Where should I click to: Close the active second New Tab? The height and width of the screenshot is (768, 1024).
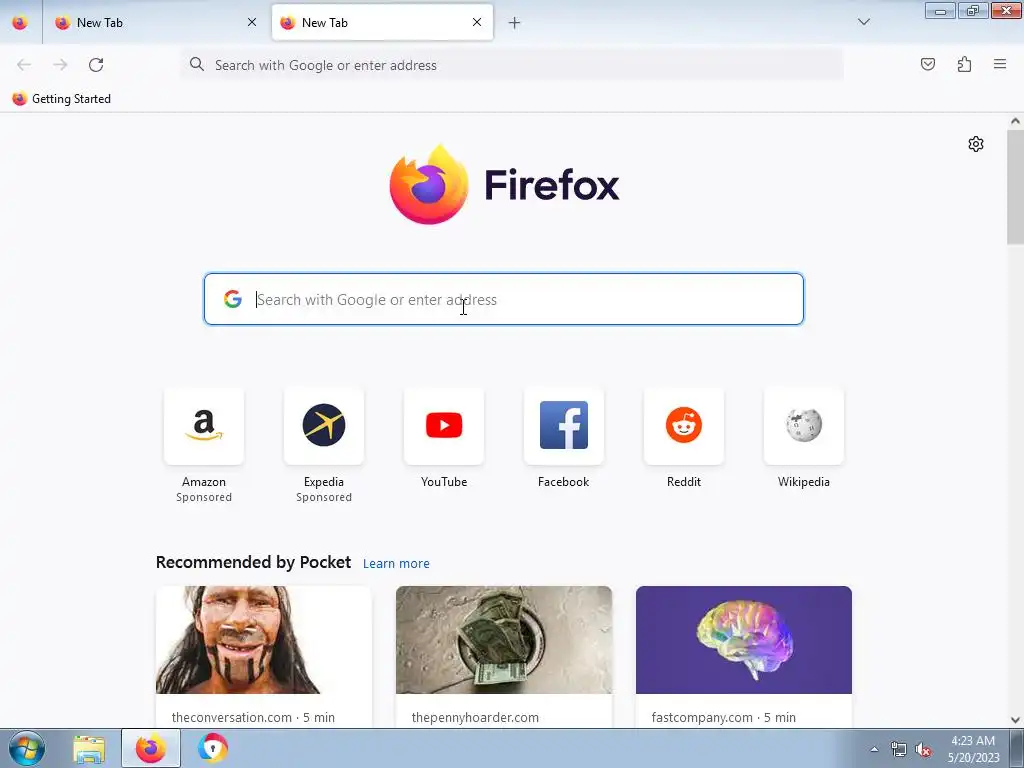[x=477, y=23]
